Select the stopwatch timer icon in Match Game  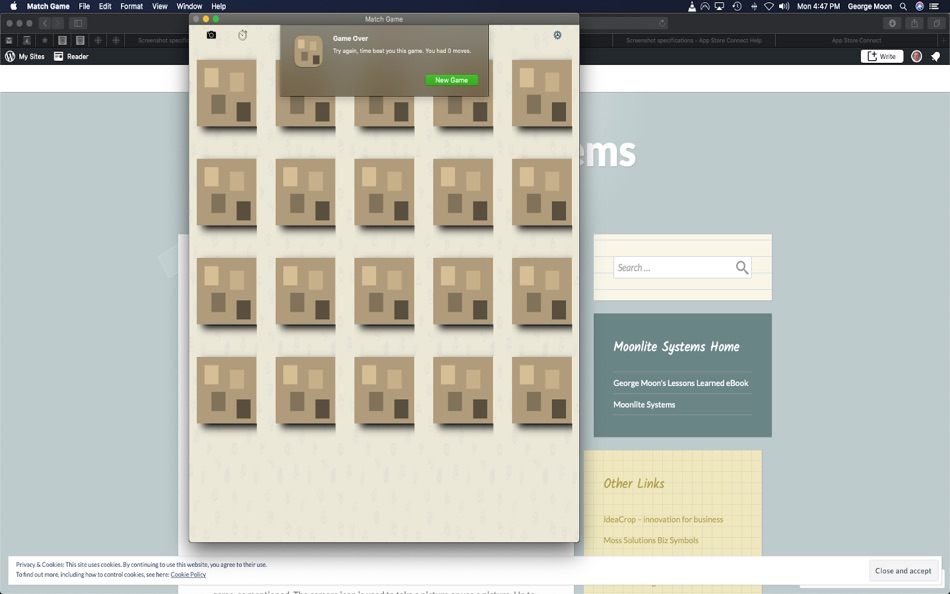point(242,34)
